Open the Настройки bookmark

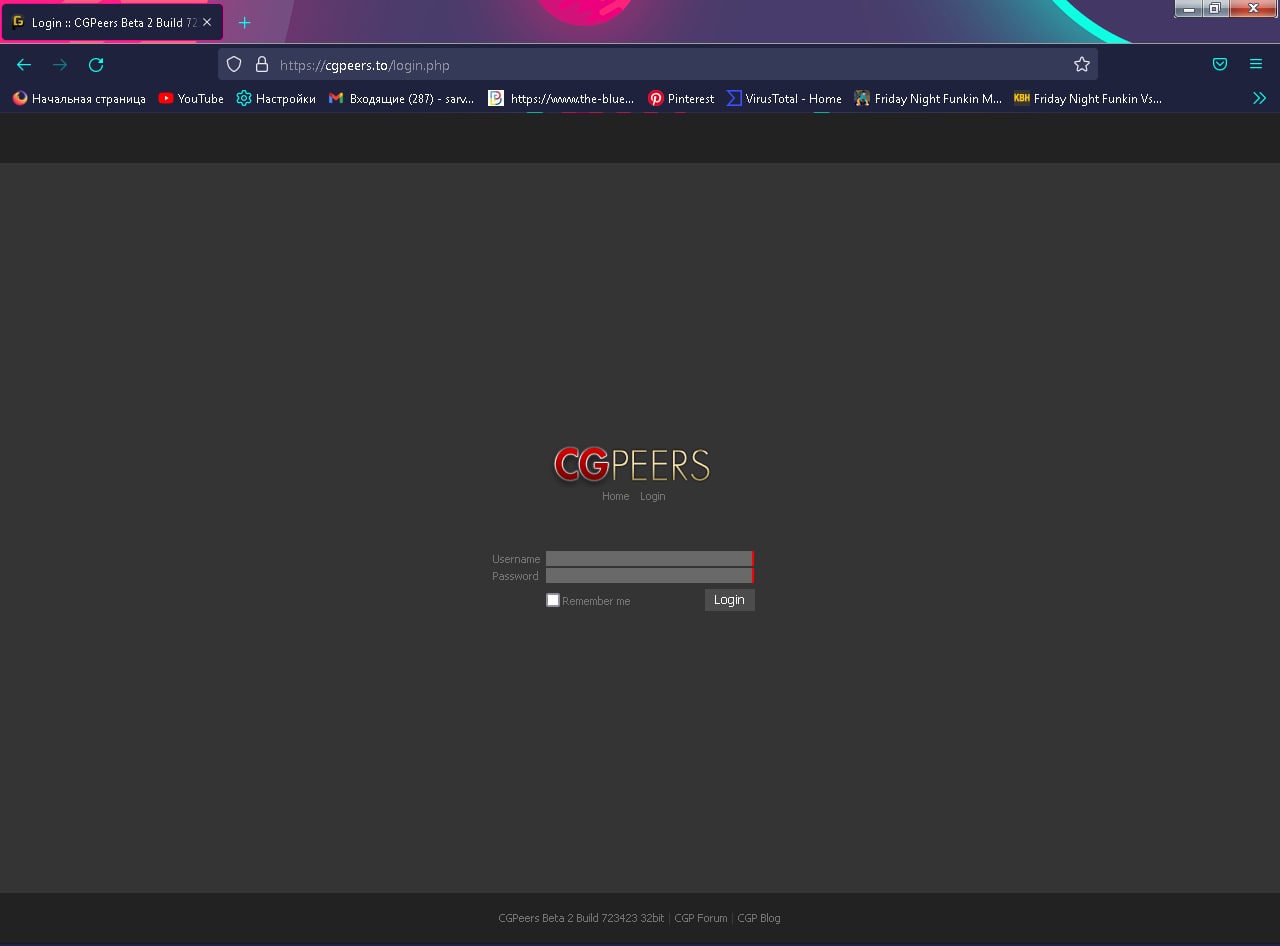click(x=276, y=98)
